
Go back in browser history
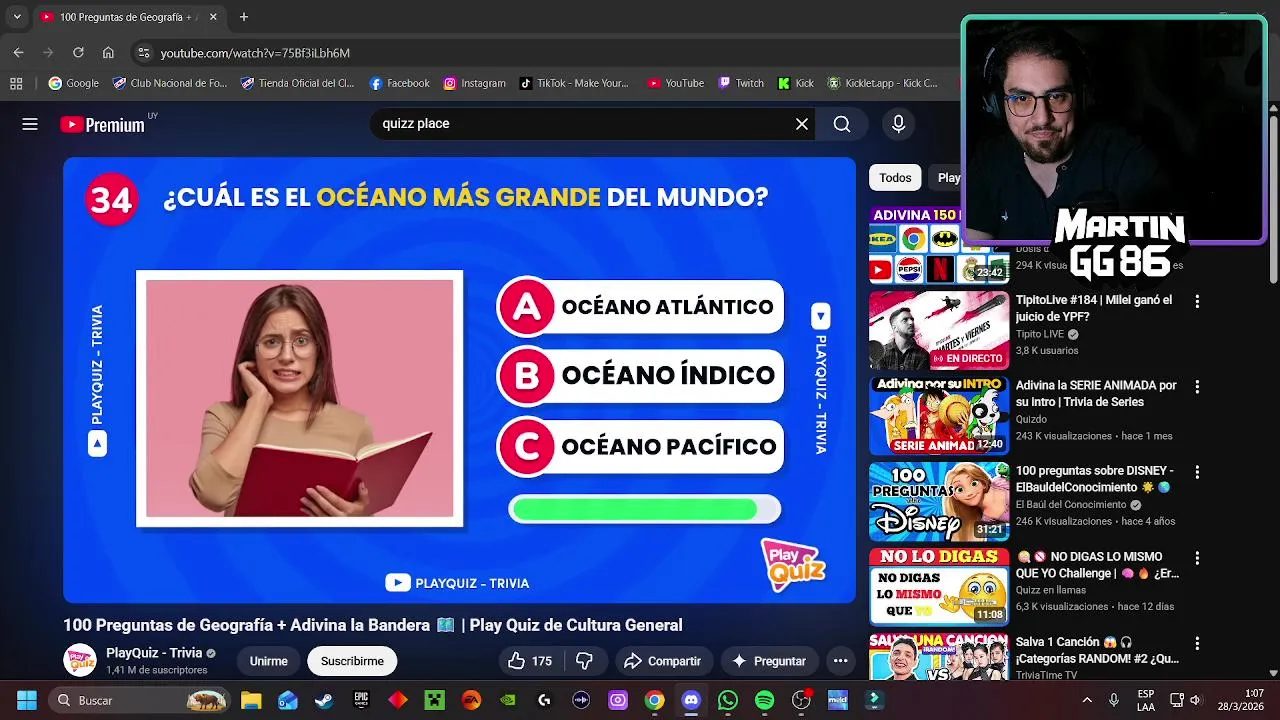point(18,53)
